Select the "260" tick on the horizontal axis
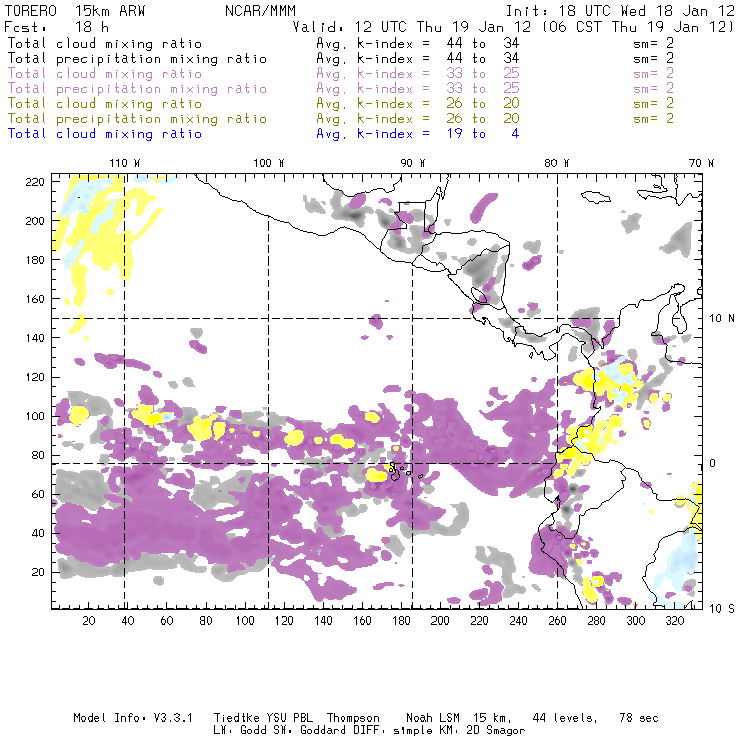The width and height of the screenshot is (740, 740). [557, 621]
